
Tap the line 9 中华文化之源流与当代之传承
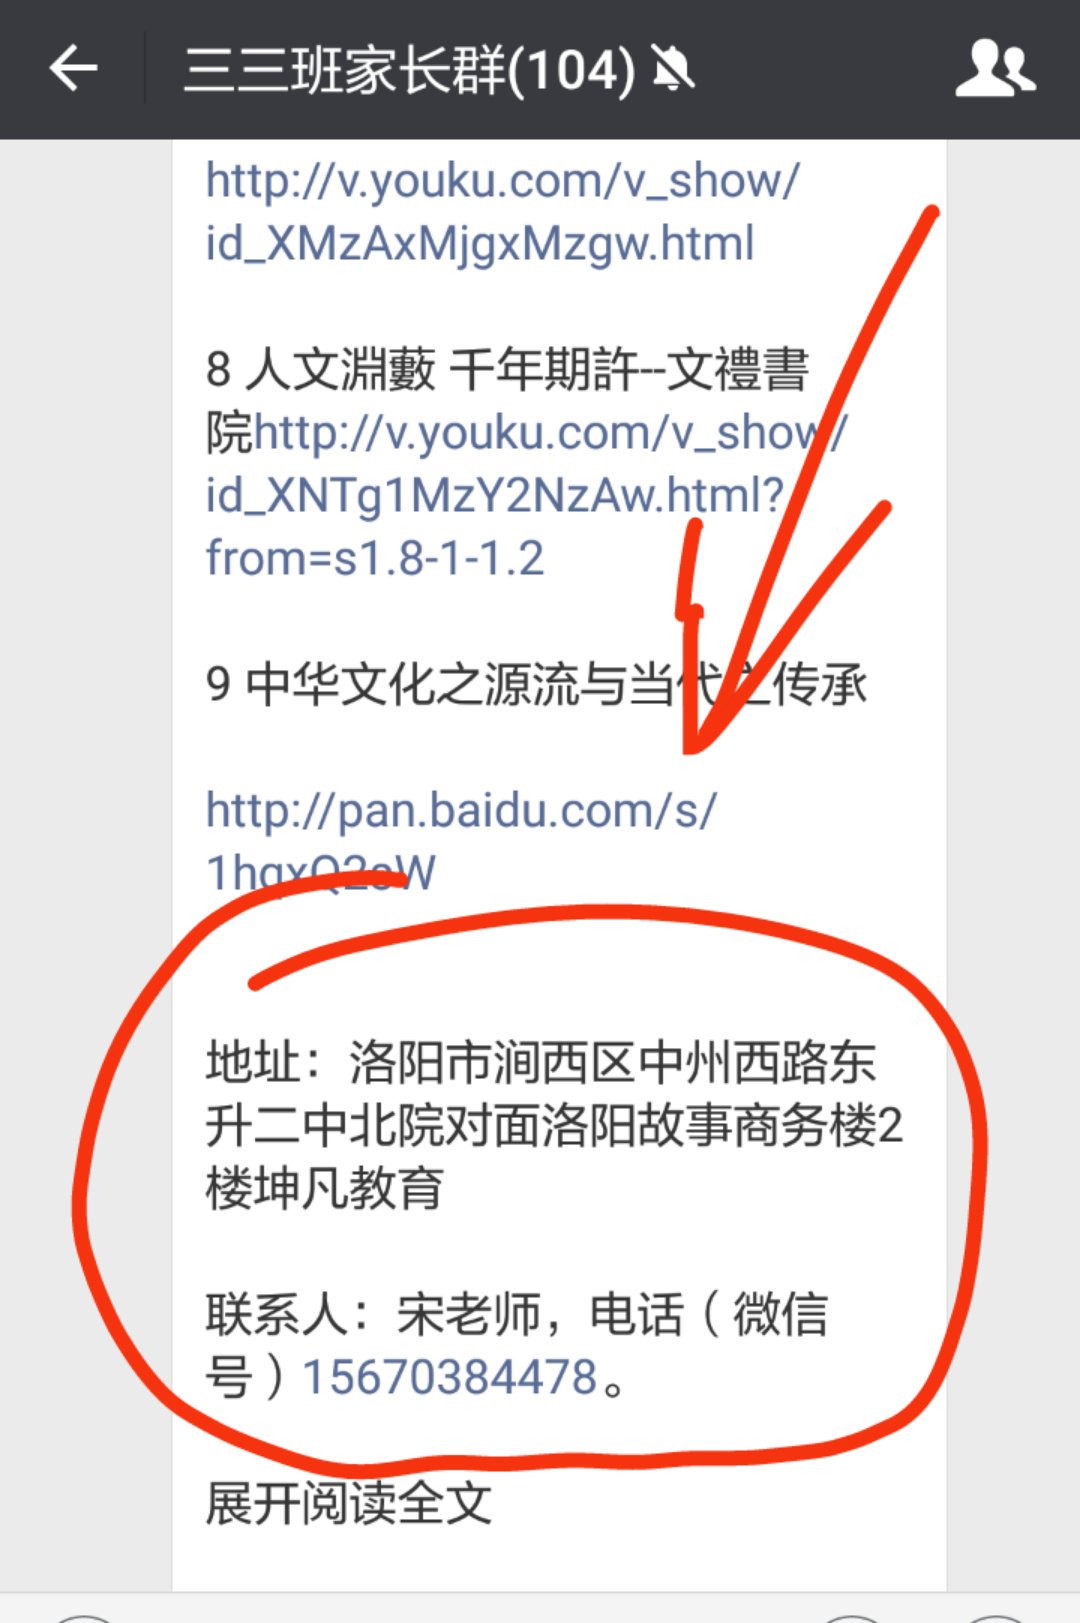pyautogui.click(x=536, y=684)
